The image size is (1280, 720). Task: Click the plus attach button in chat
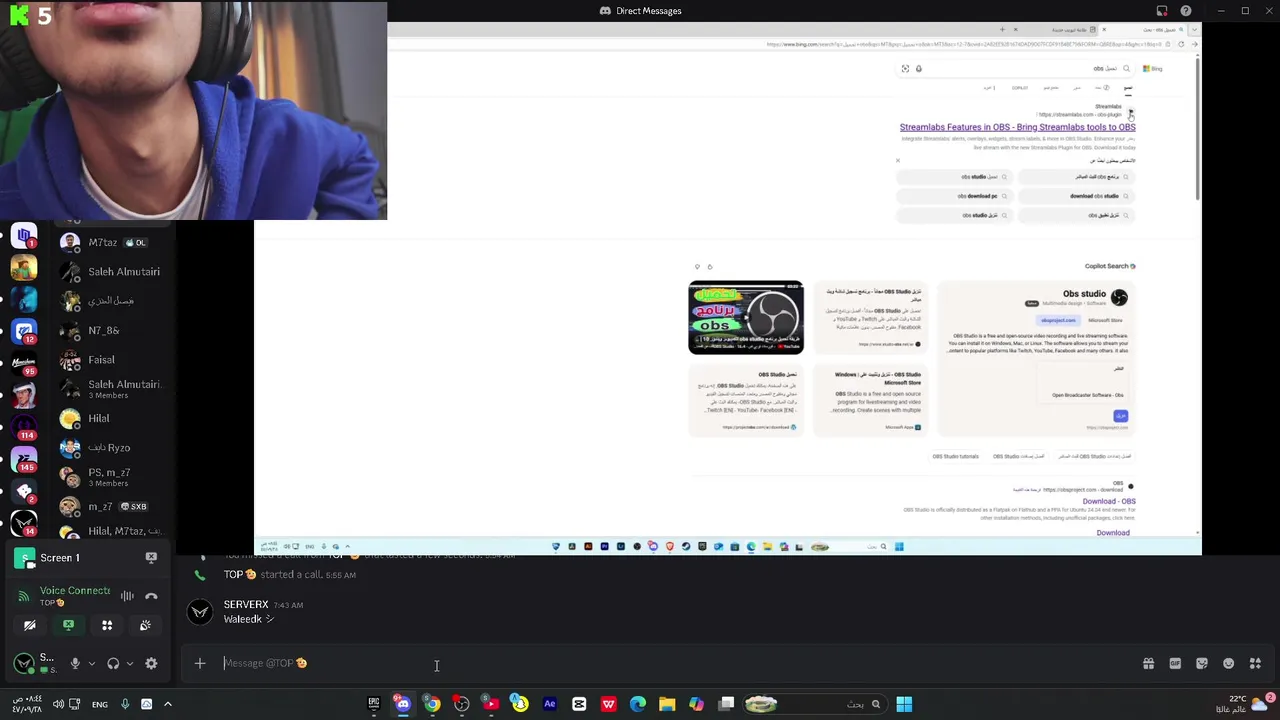200,663
